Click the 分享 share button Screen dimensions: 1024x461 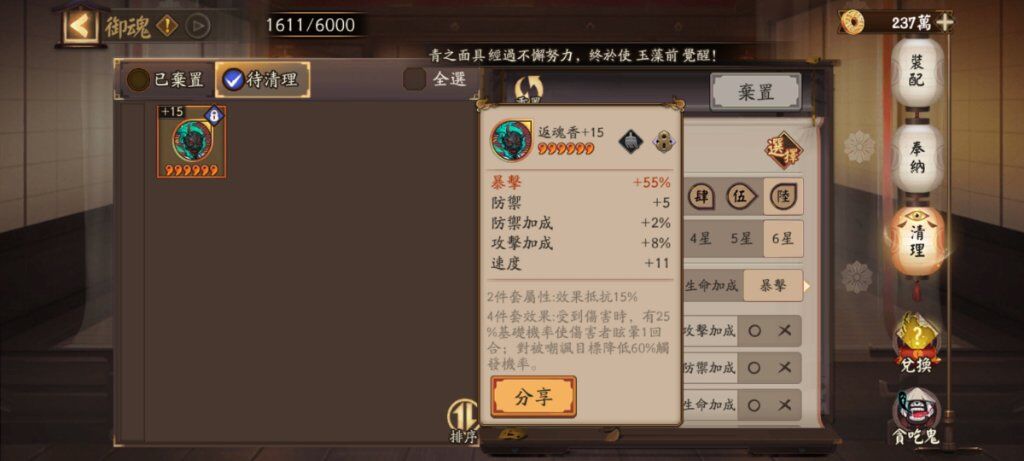point(534,396)
